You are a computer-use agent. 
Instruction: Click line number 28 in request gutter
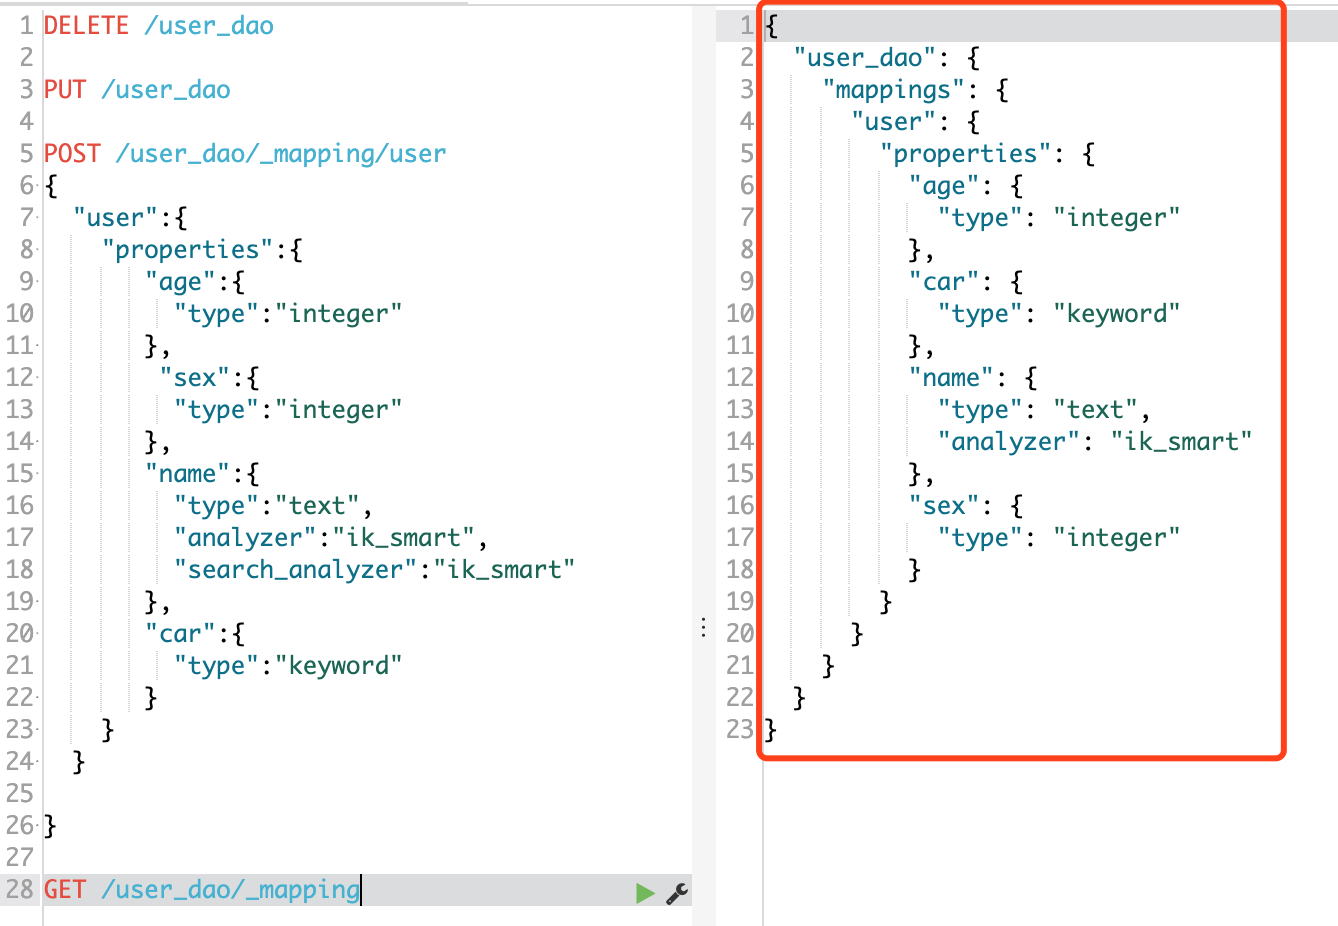(20, 890)
